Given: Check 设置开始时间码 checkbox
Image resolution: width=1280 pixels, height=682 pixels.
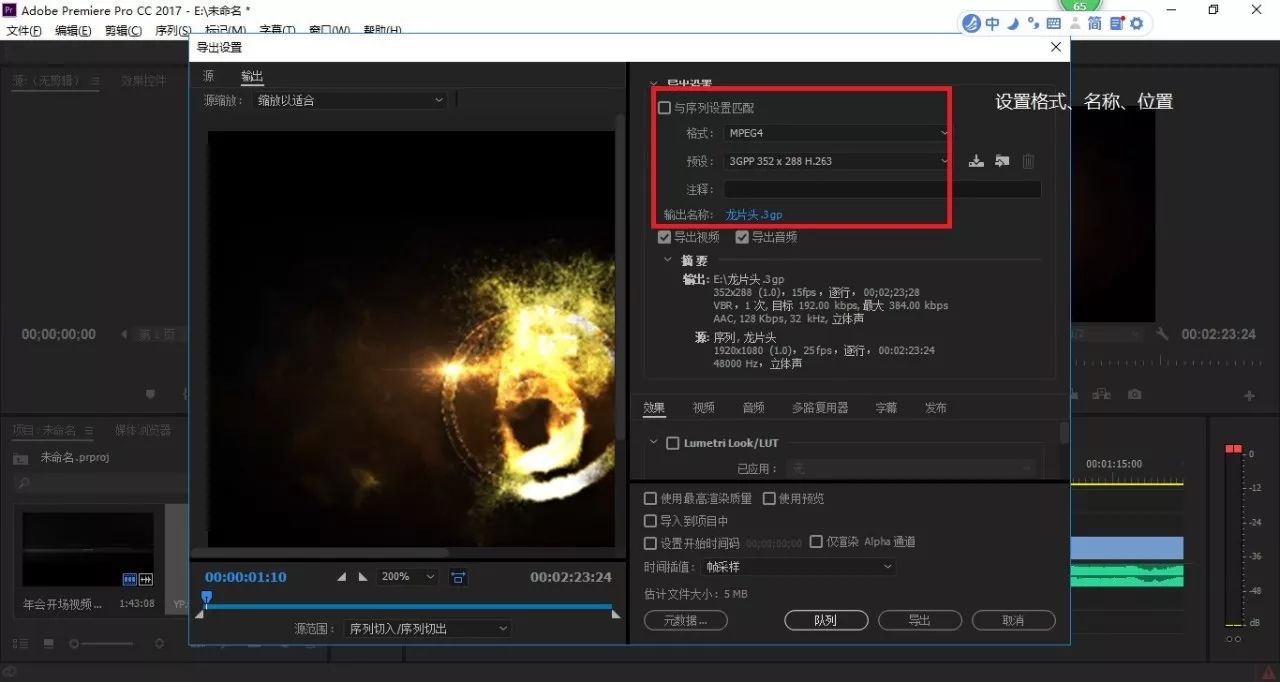Looking at the screenshot, I should (651, 543).
